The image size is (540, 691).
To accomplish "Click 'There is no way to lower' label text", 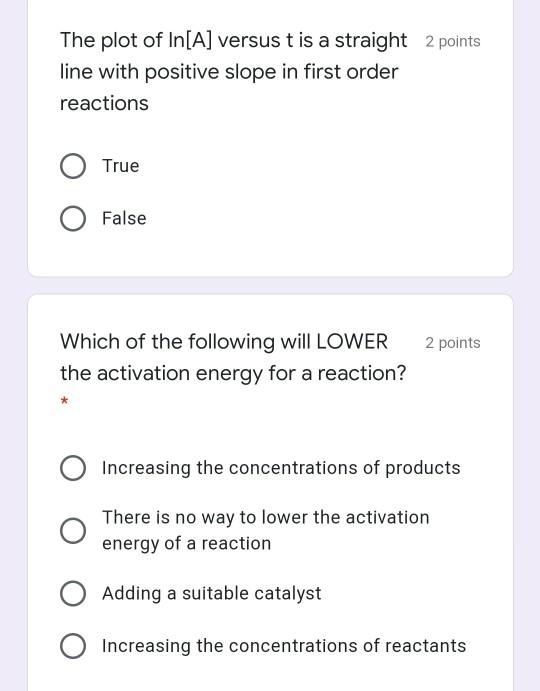I will point(266,531).
